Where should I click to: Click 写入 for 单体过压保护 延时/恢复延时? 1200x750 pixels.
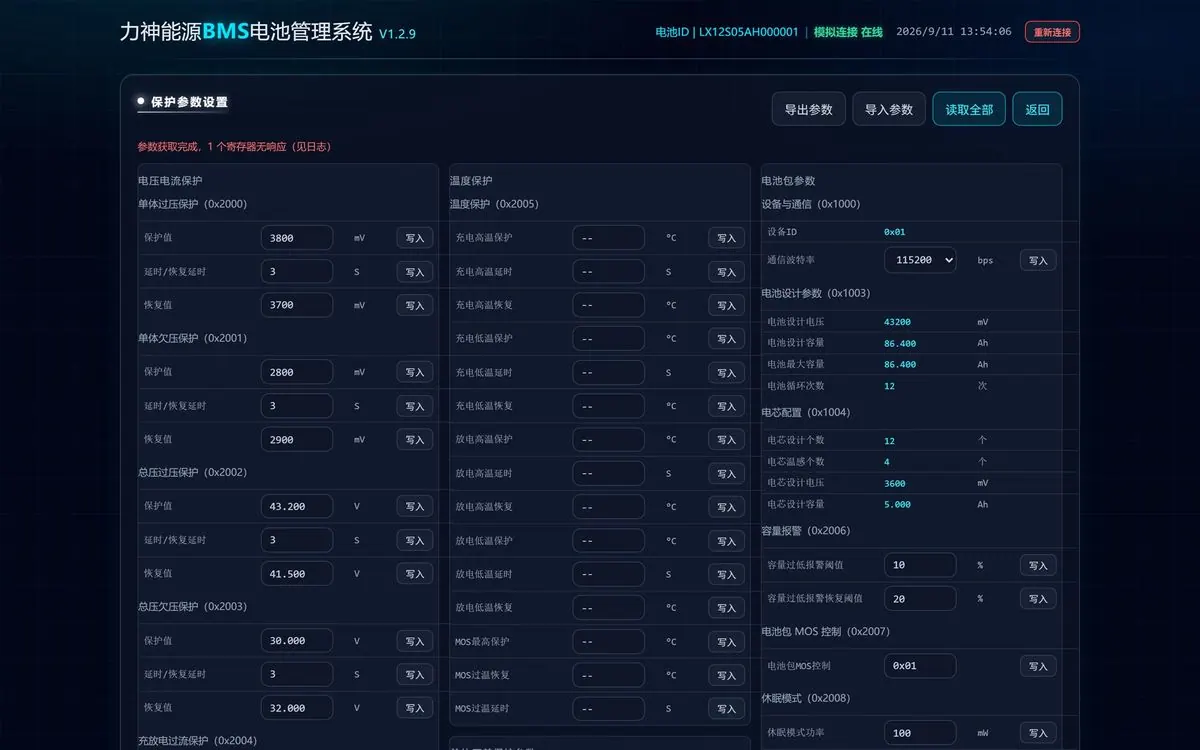coord(415,271)
